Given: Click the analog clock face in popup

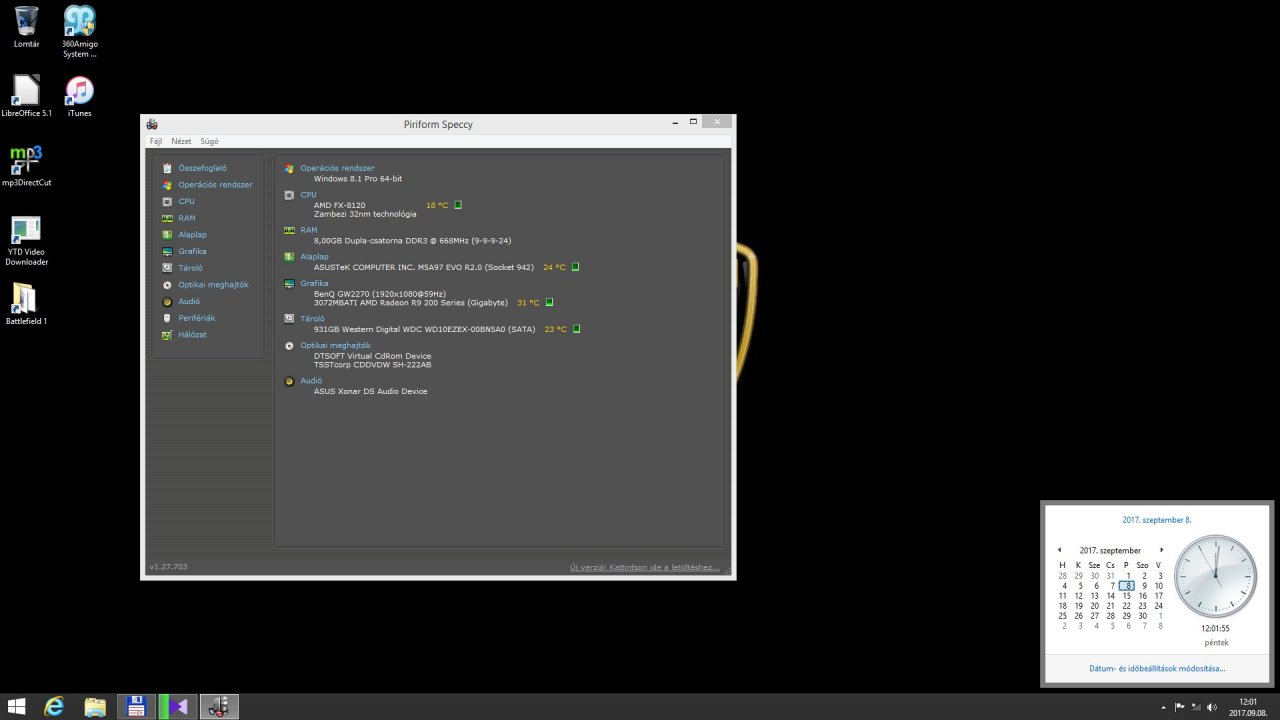Looking at the screenshot, I should point(1216,576).
